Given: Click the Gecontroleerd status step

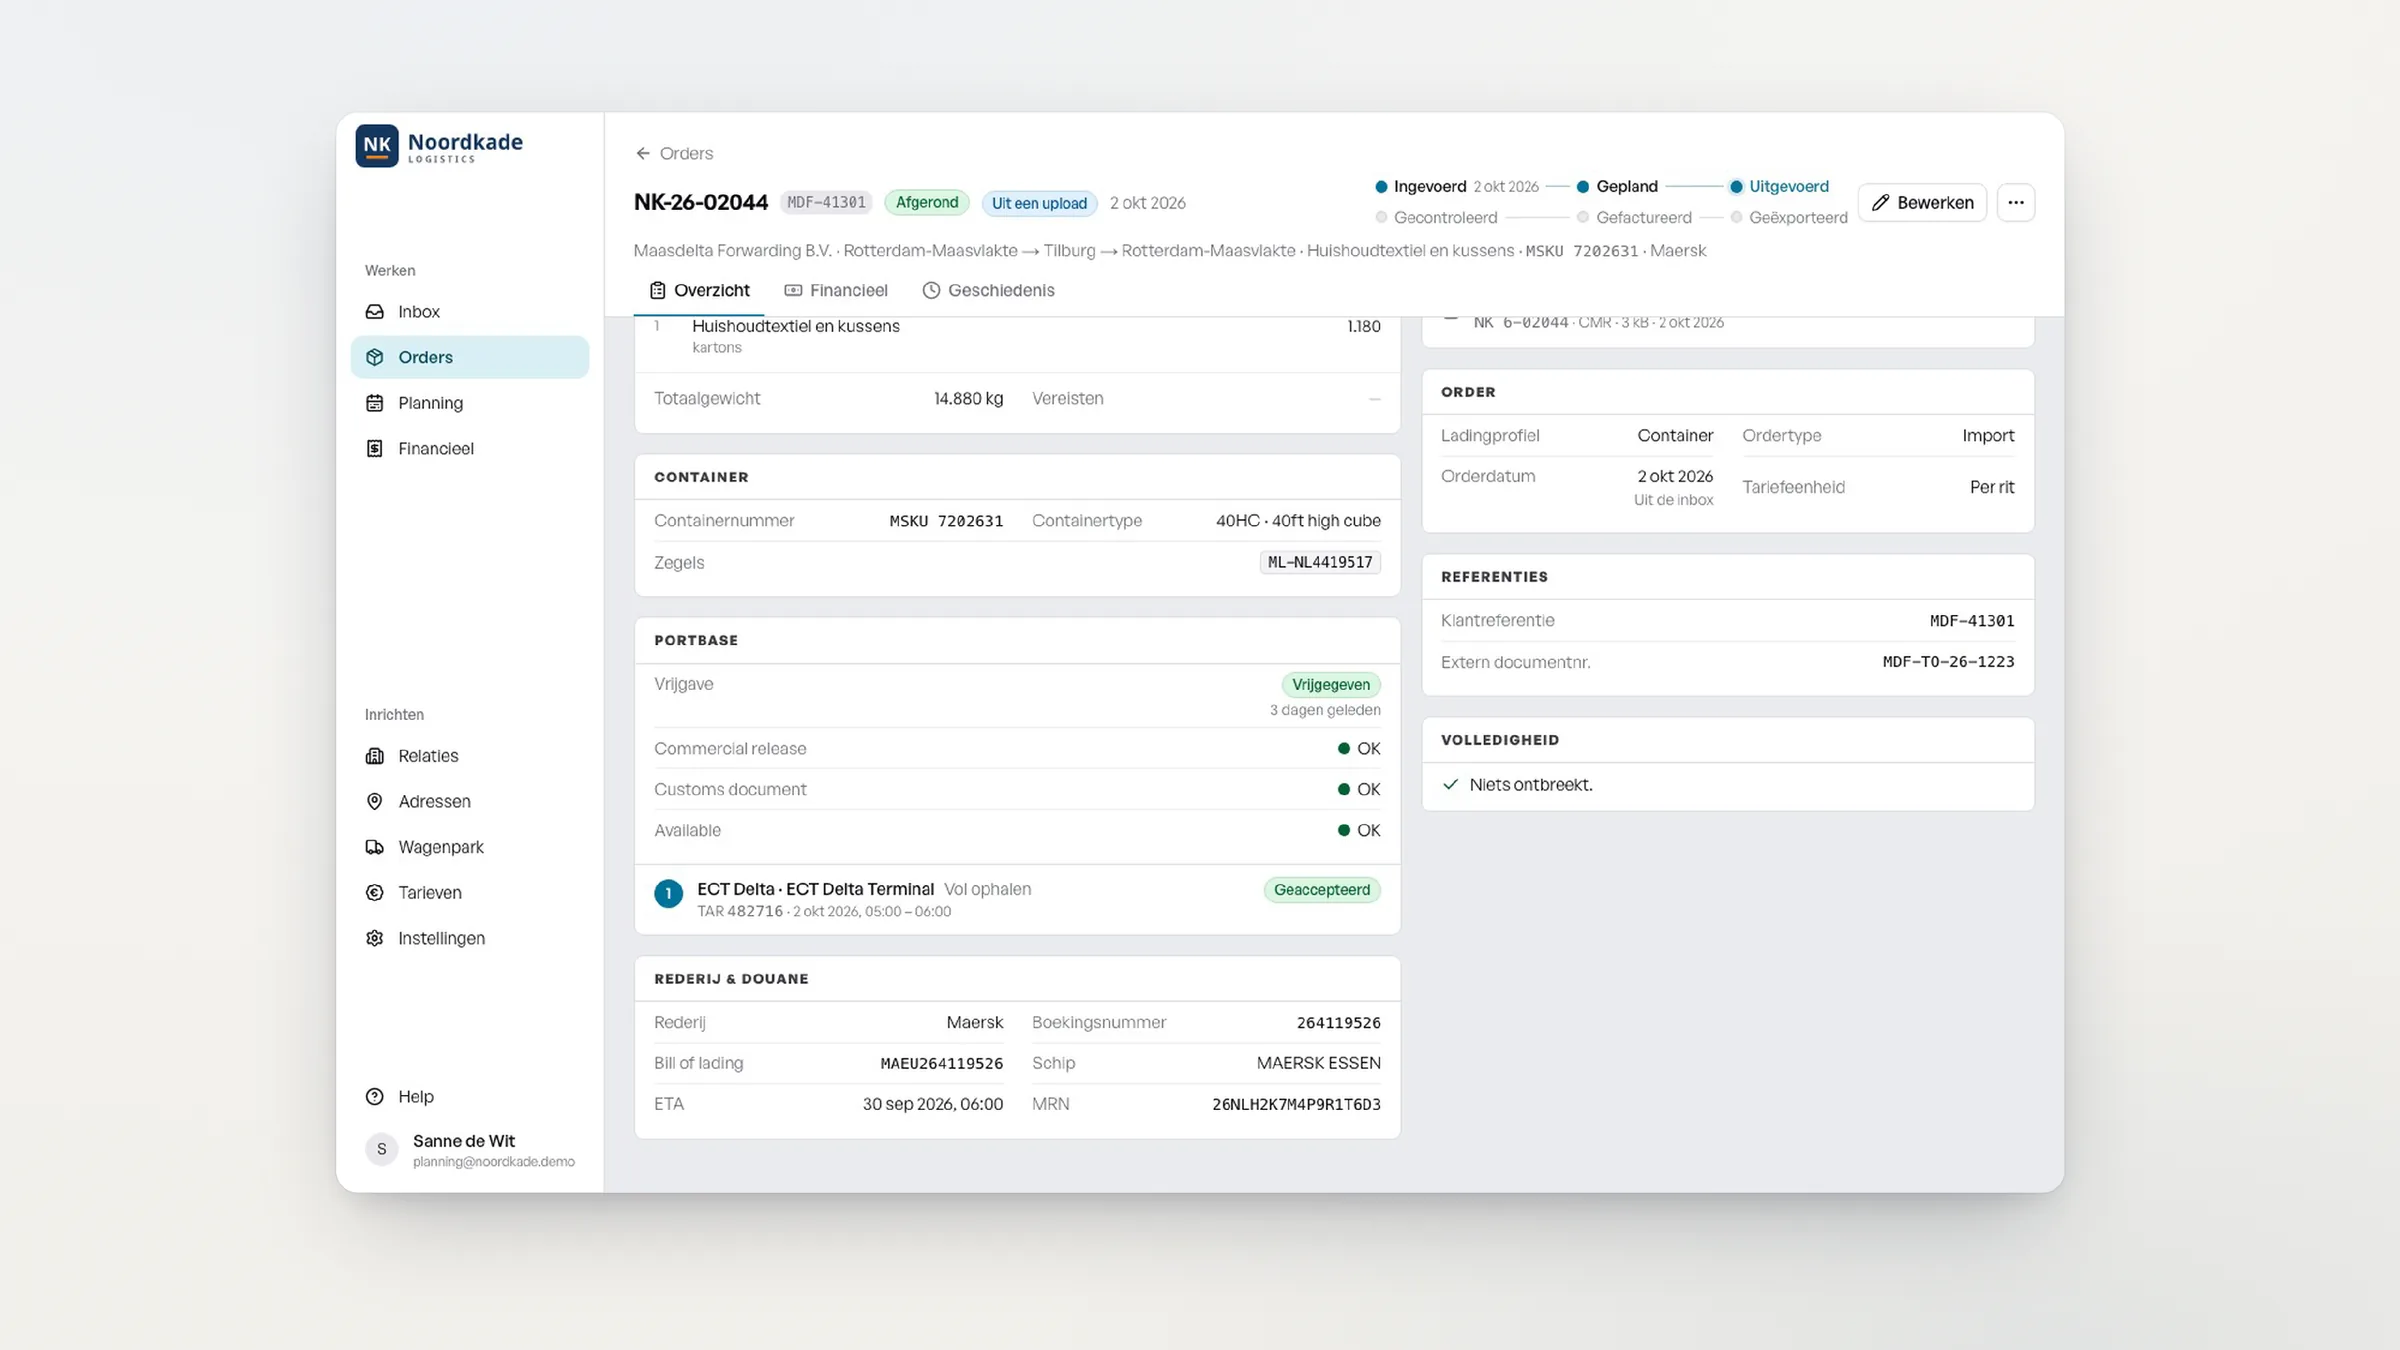Looking at the screenshot, I should point(1436,218).
